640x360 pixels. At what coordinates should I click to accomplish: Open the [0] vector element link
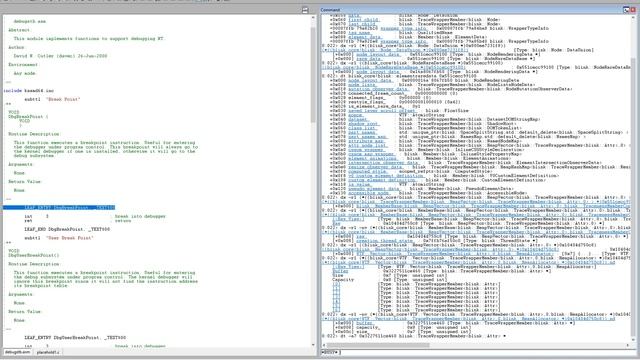pos(336,284)
